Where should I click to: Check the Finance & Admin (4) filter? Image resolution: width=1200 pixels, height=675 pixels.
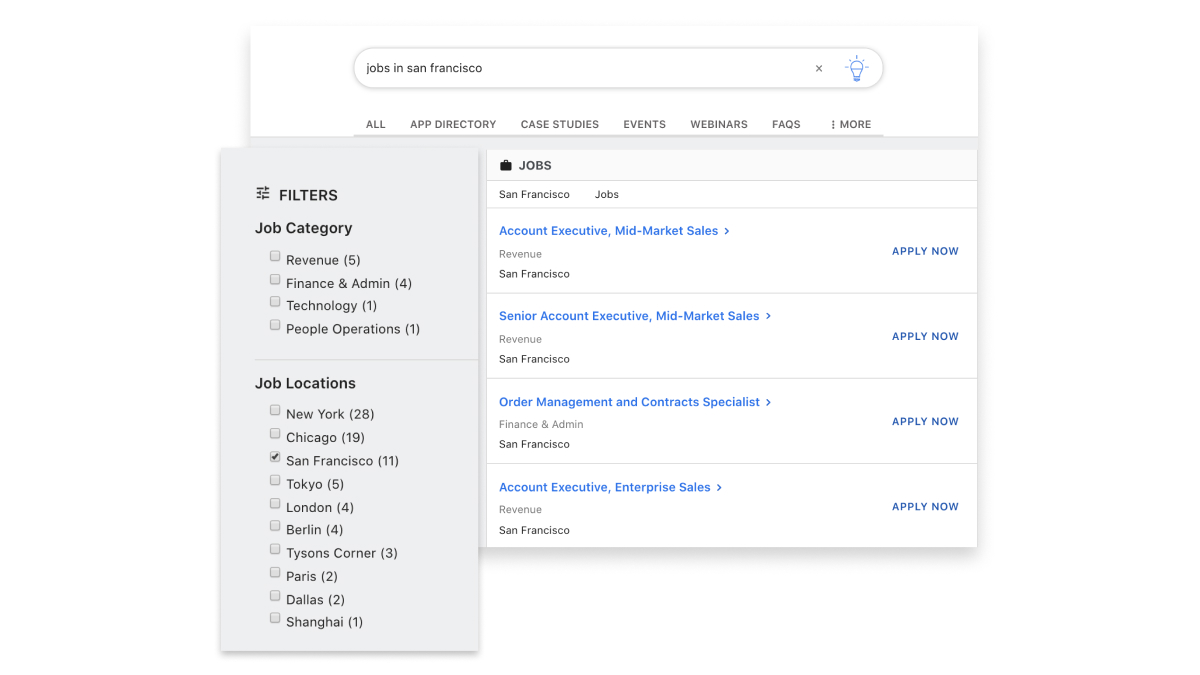[275, 280]
